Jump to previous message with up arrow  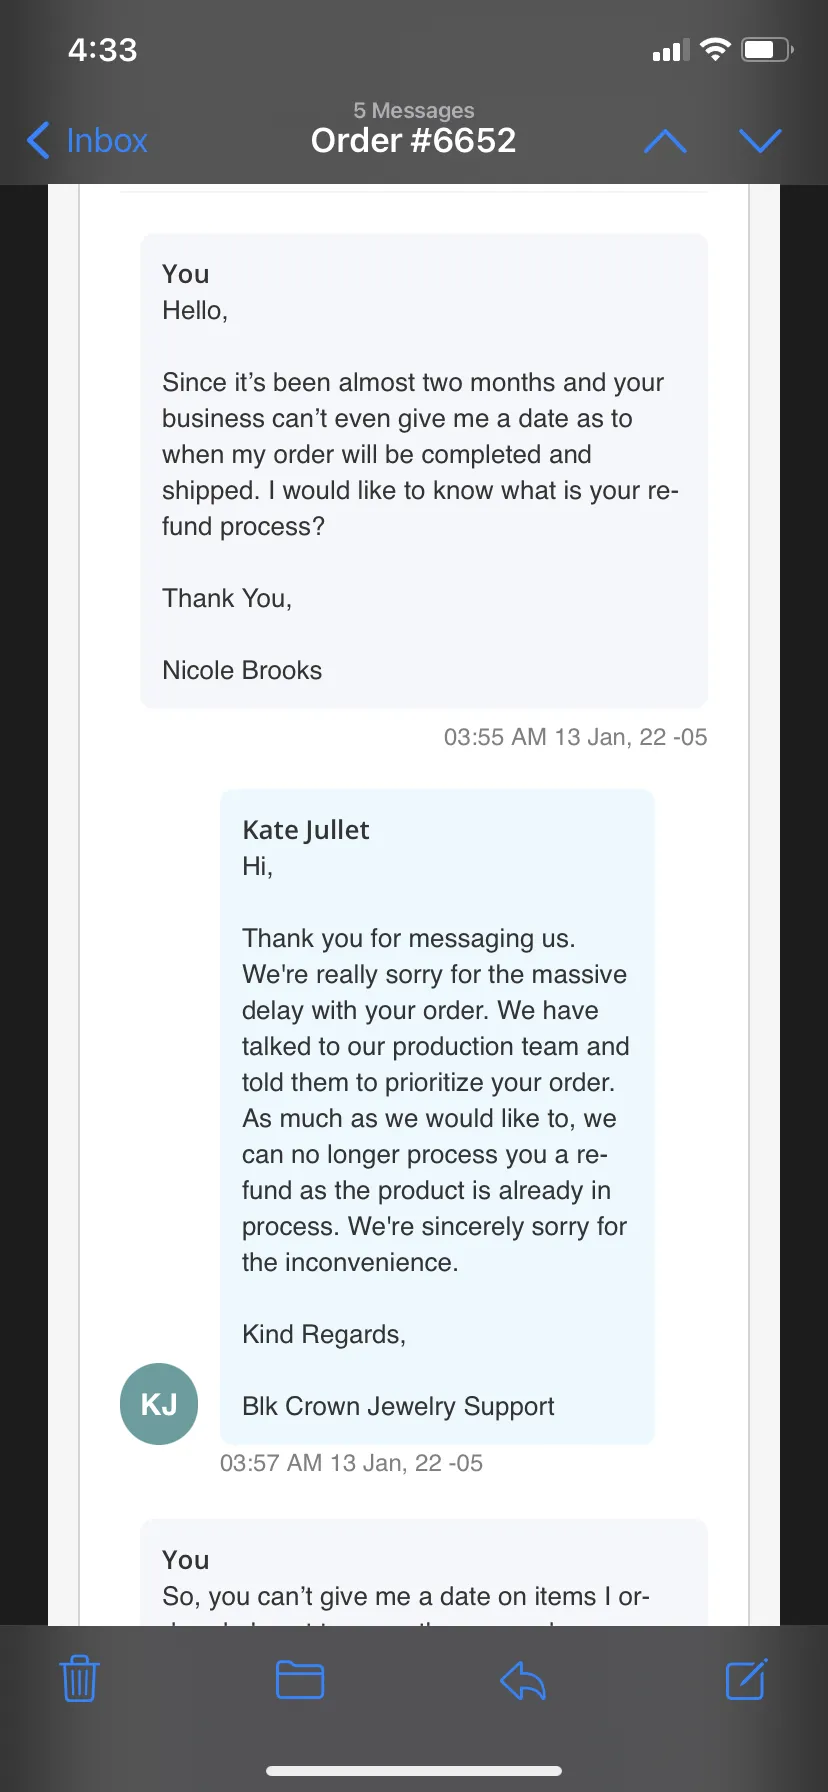(x=666, y=141)
